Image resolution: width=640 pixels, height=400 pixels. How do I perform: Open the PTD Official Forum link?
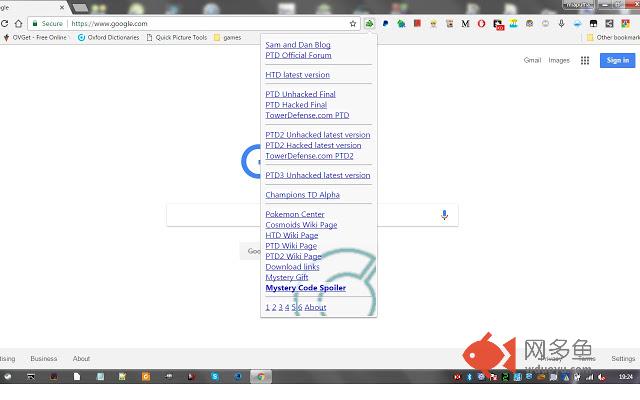pyautogui.click(x=298, y=55)
